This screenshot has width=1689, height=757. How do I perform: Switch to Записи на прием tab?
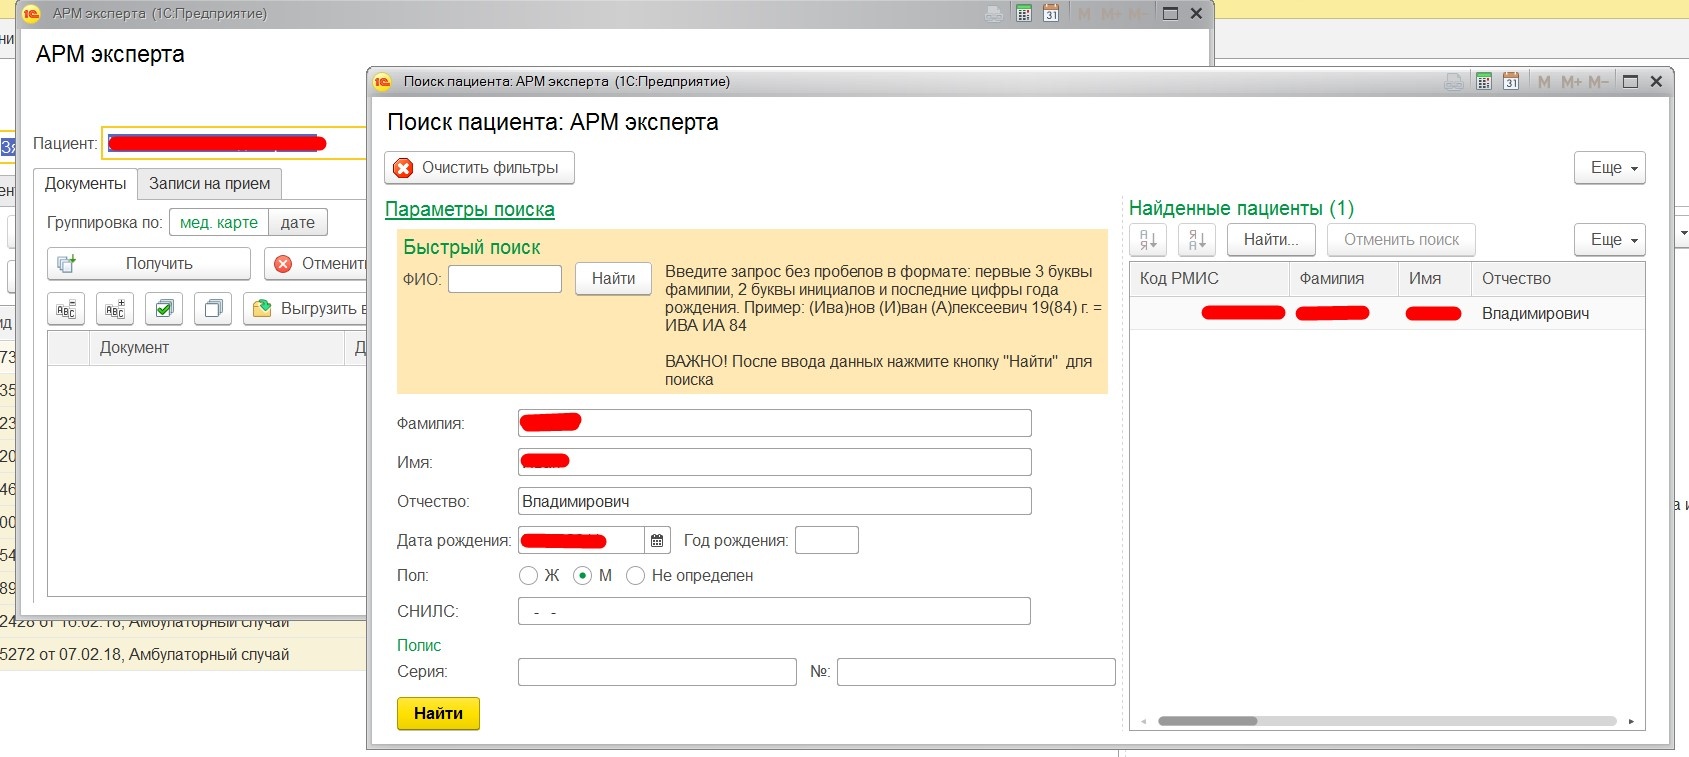tap(209, 184)
